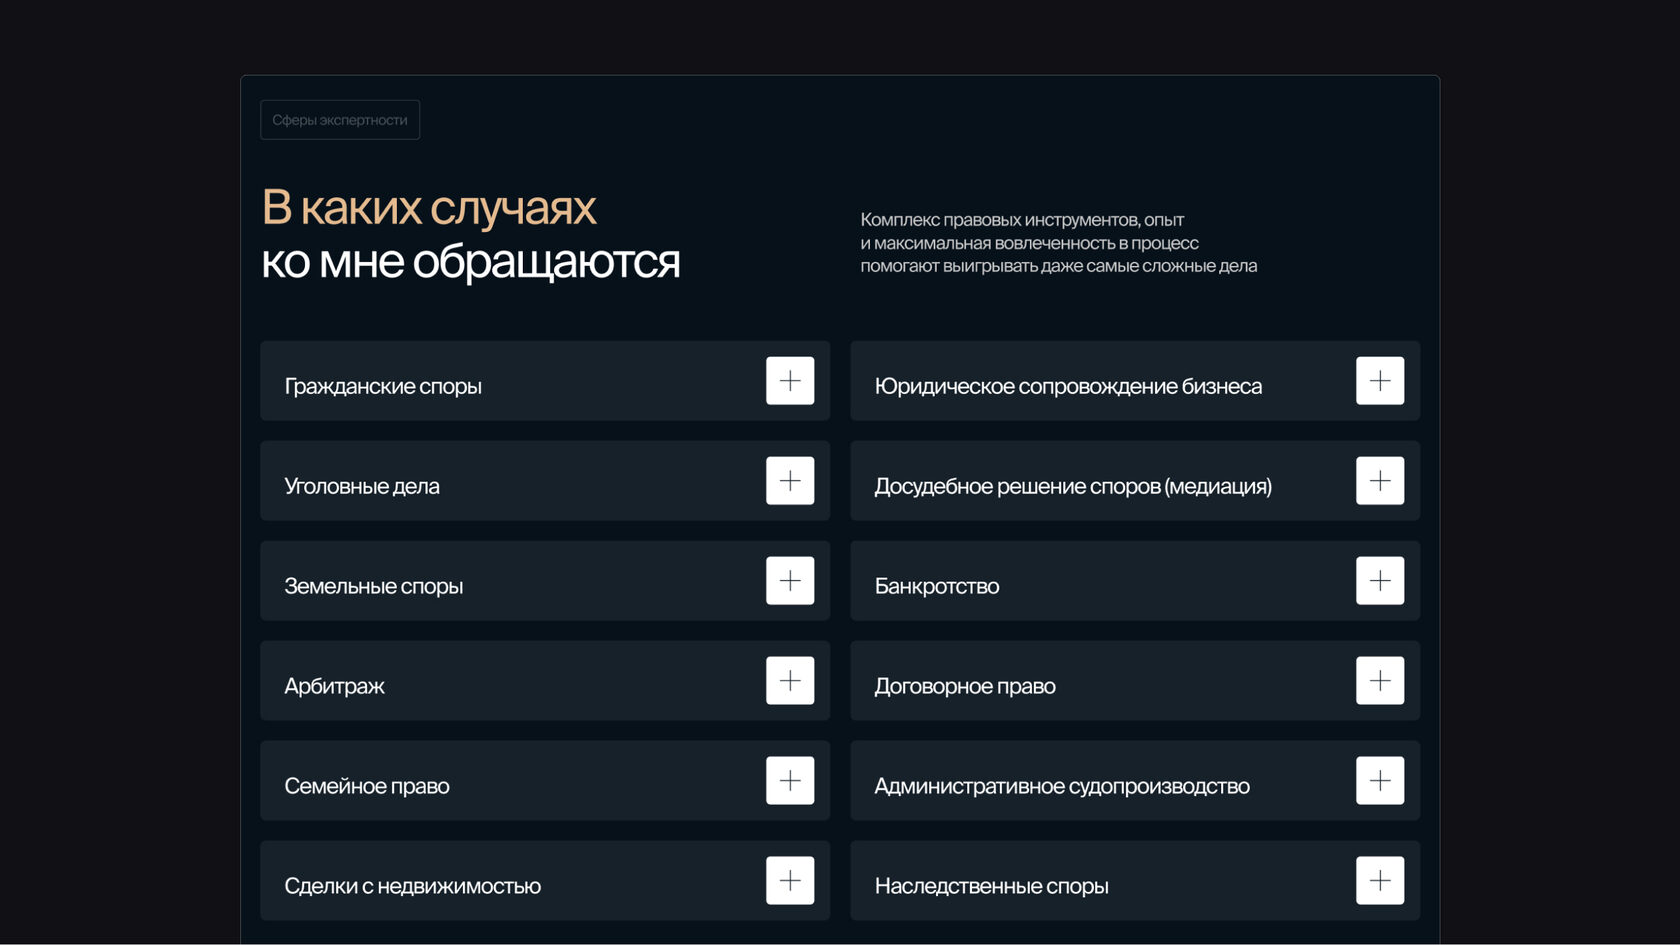The width and height of the screenshot is (1680, 945).
Task: Select the Договорное право label
Action: 965,686
